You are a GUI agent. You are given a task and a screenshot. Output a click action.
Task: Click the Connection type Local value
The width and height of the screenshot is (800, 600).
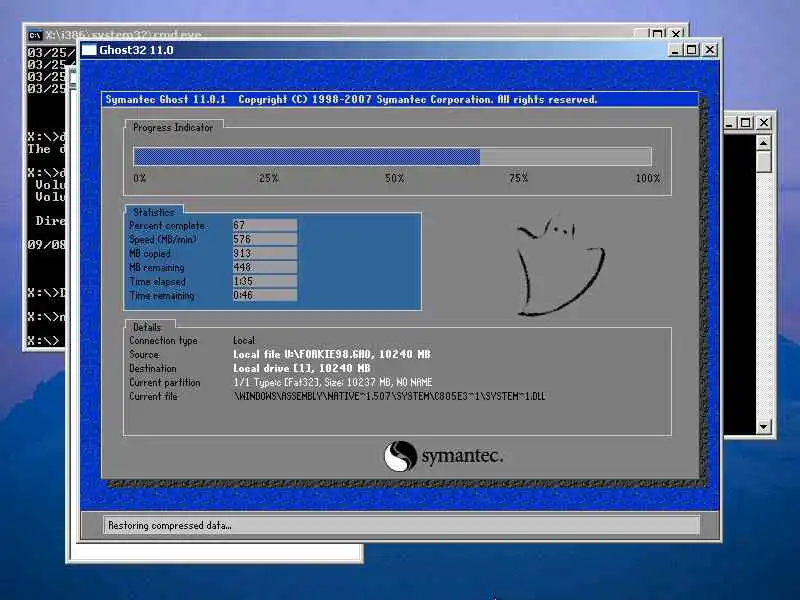[244, 340]
